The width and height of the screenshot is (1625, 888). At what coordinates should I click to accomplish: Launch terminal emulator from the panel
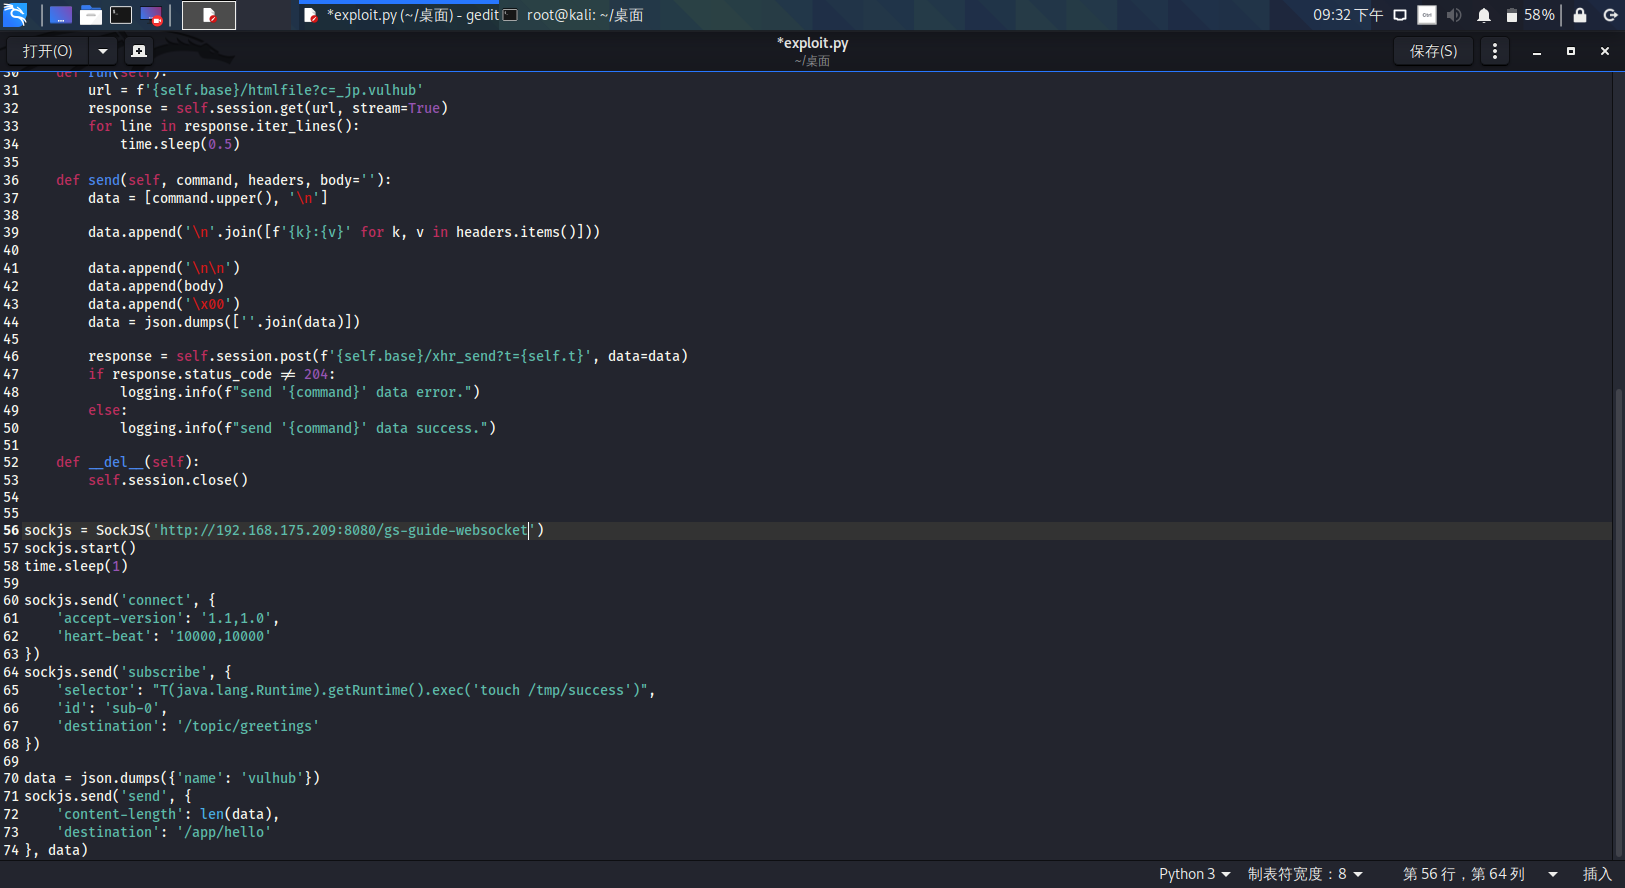pos(121,15)
